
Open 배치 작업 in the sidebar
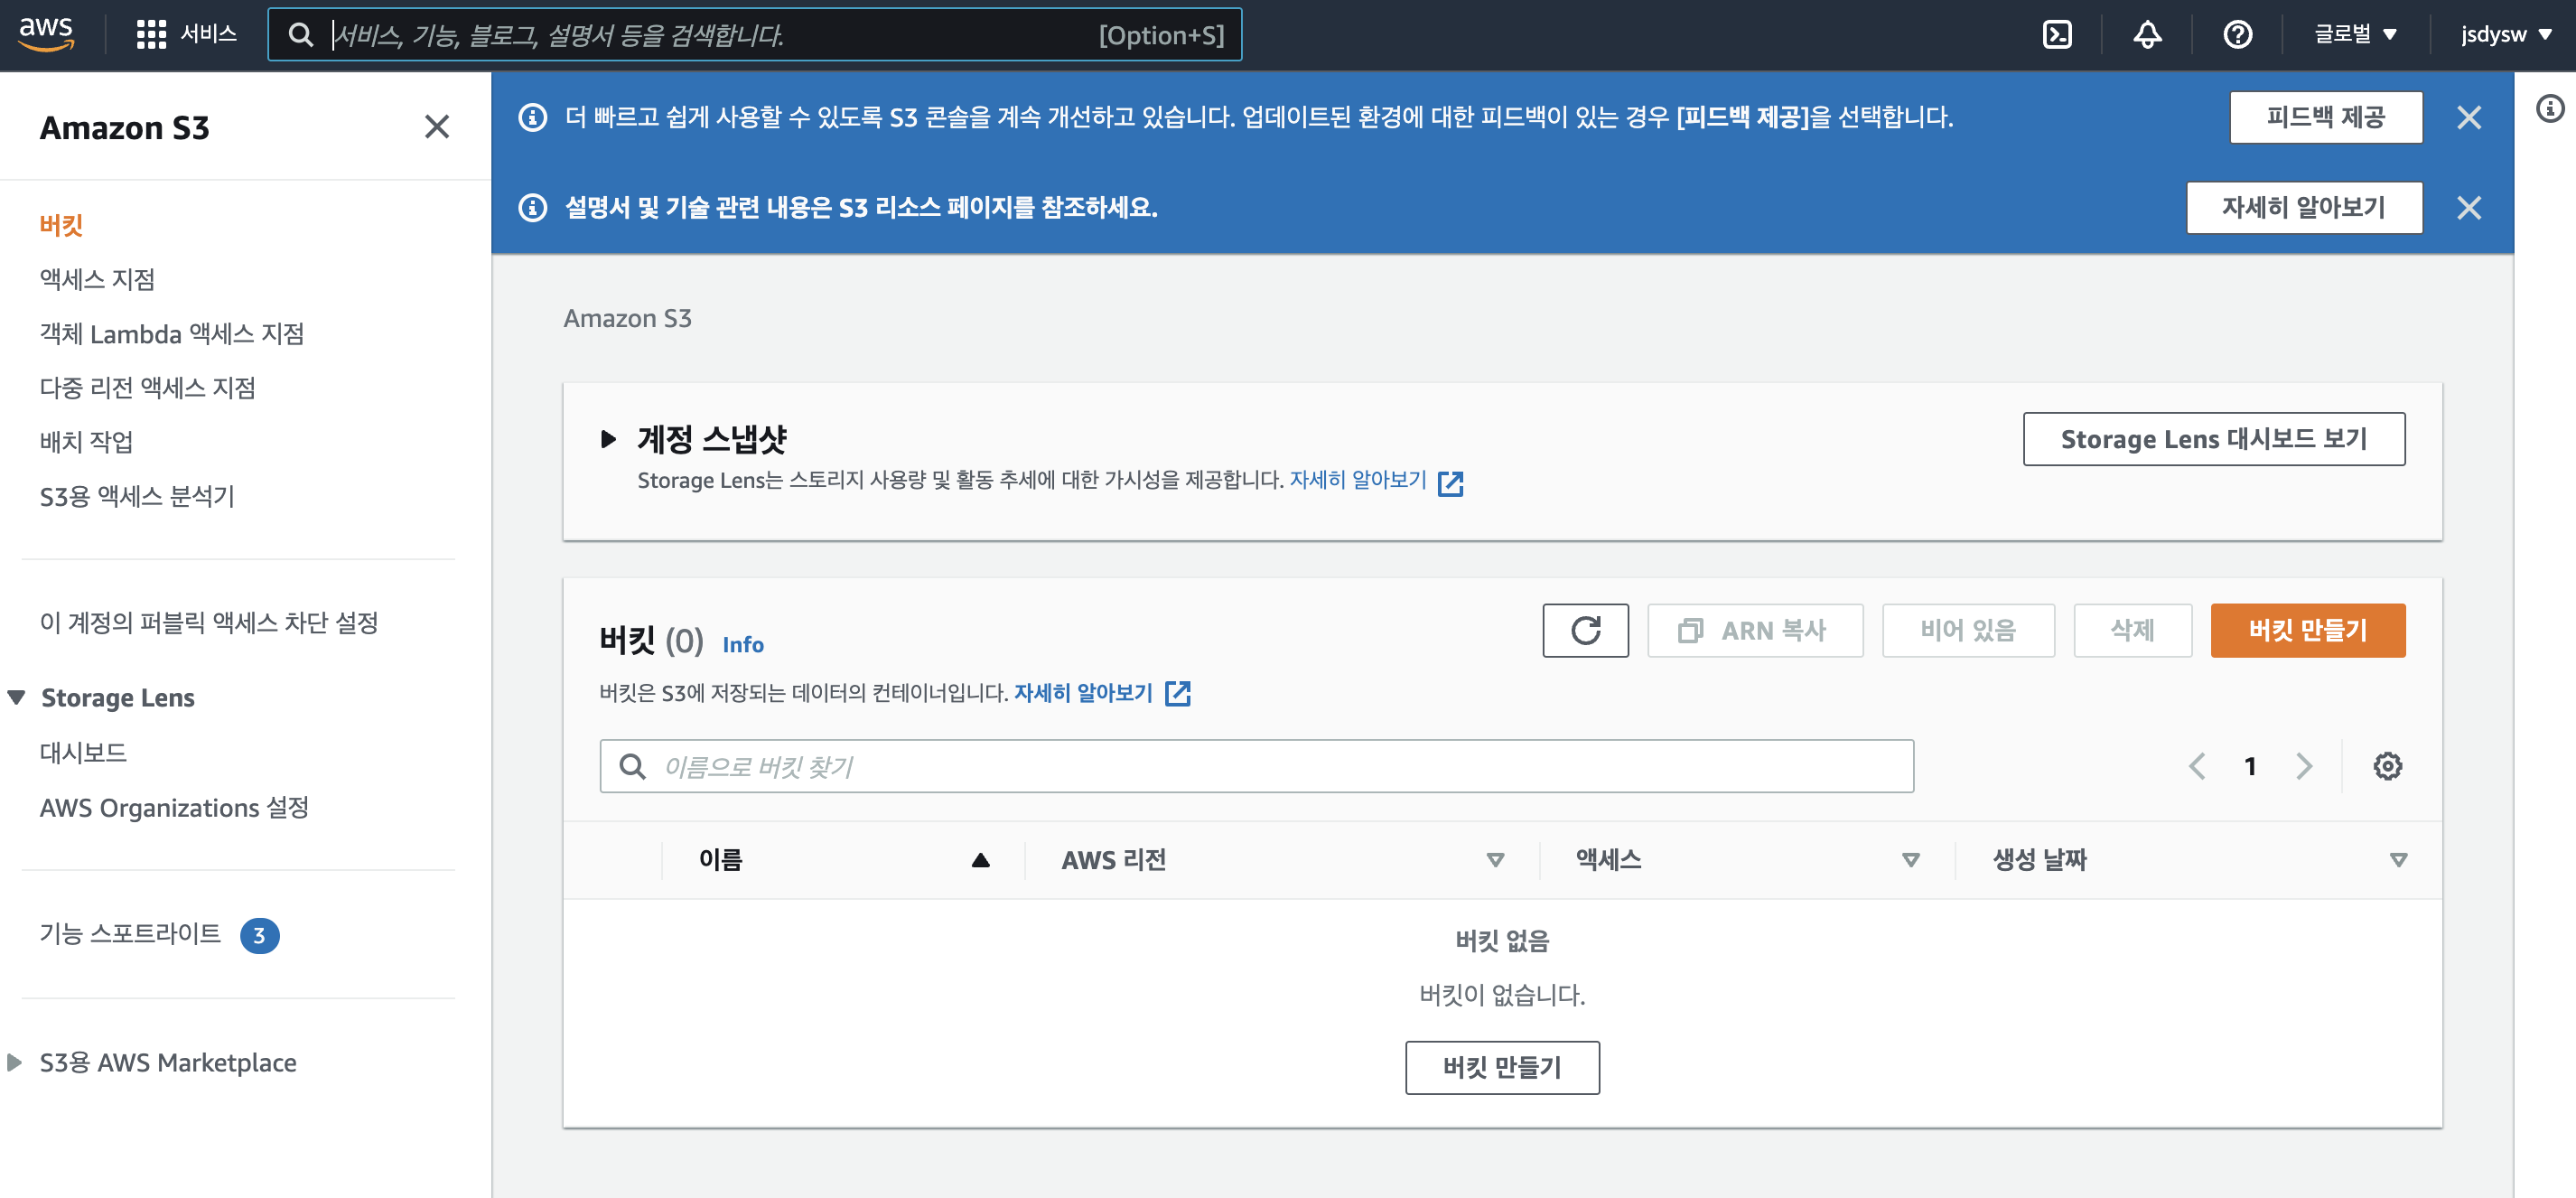[86, 441]
